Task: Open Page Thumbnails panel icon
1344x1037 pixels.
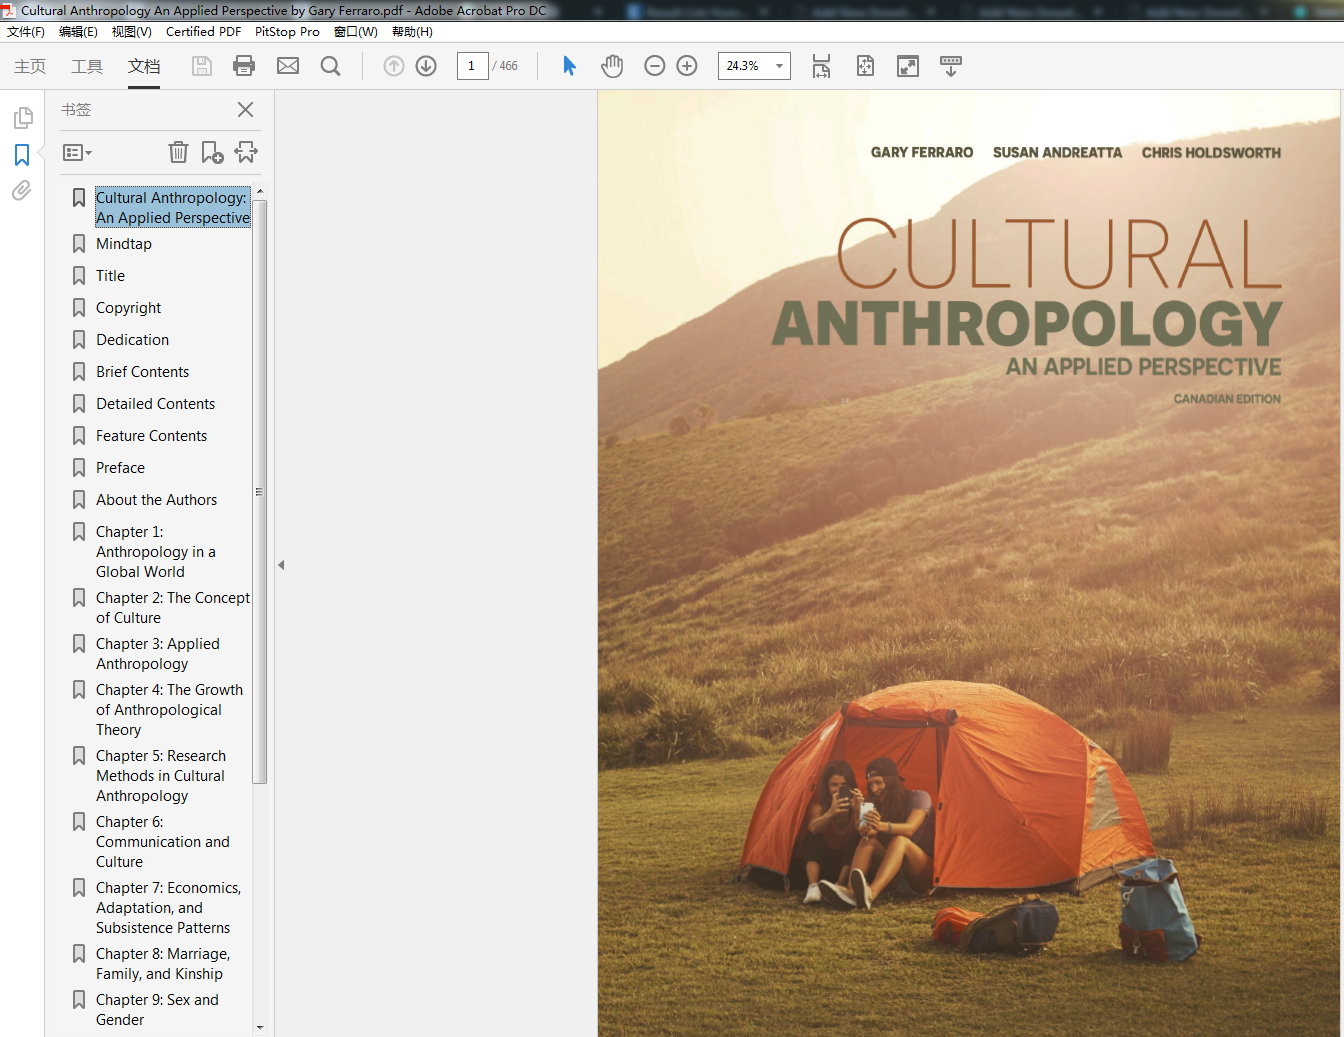Action: [x=23, y=118]
